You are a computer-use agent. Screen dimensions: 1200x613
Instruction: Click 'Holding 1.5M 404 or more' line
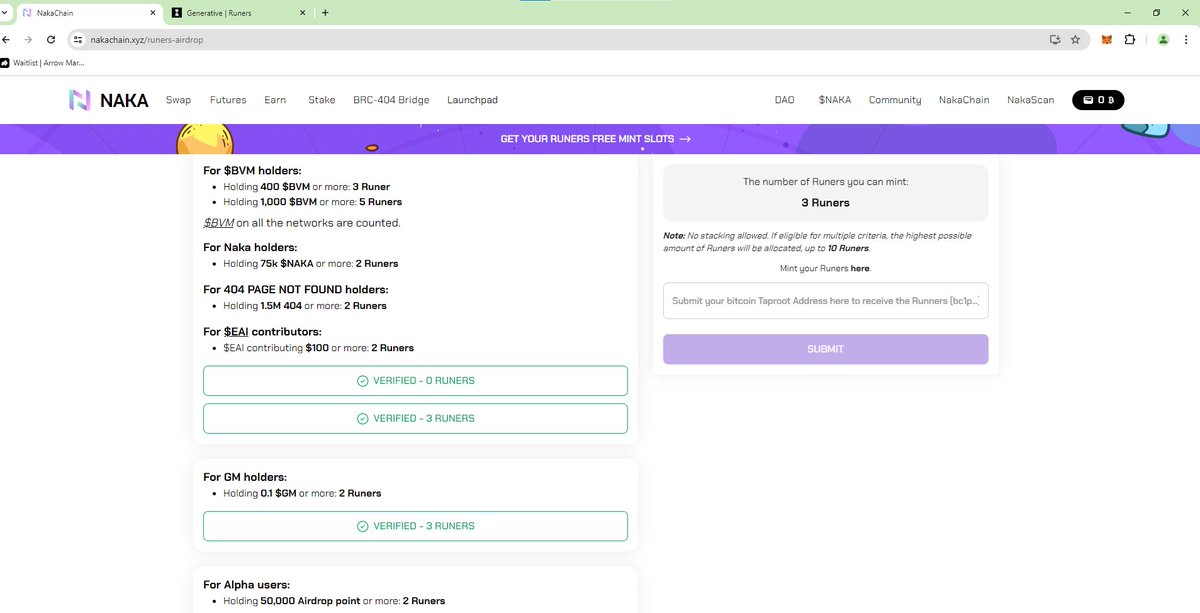coord(305,306)
